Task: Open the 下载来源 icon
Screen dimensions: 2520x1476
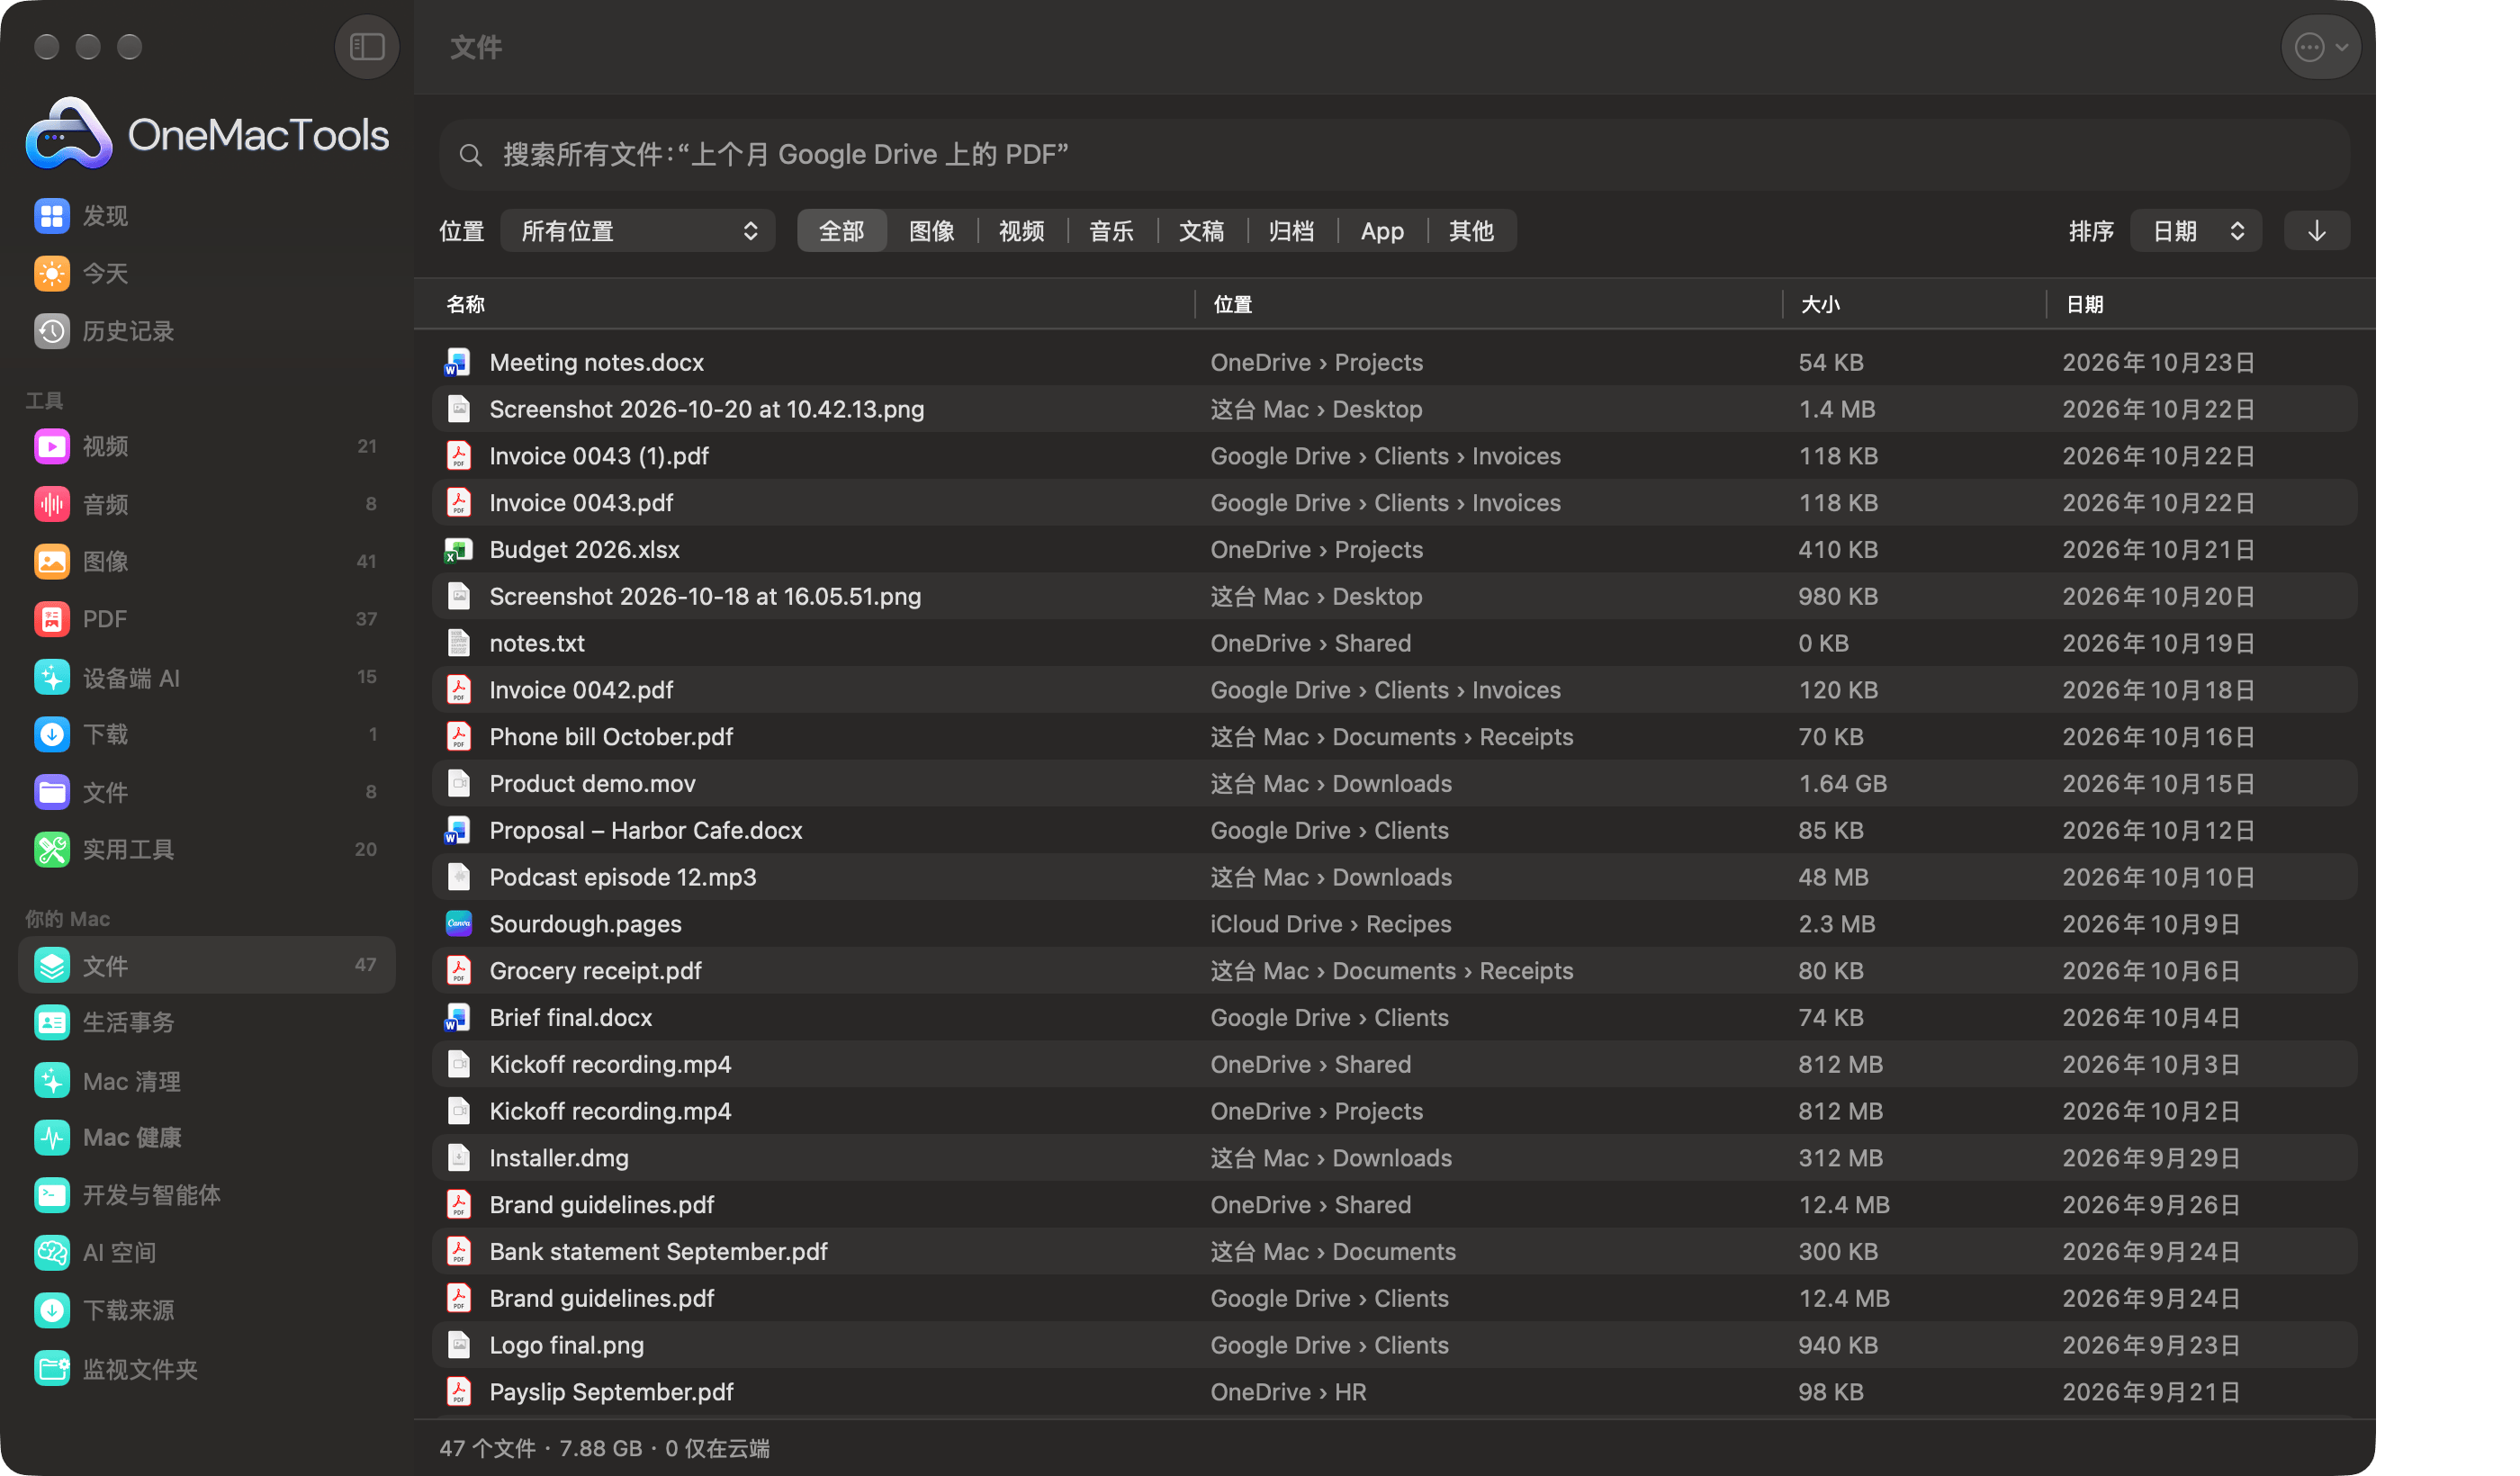Action: point(52,1310)
